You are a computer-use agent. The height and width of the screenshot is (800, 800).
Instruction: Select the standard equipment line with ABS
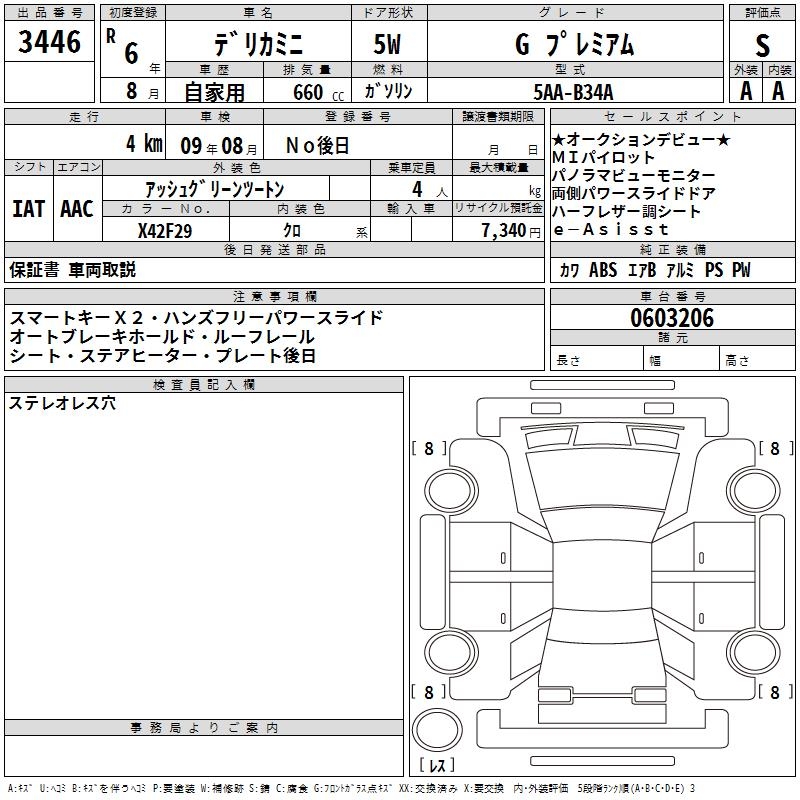tap(655, 270)
